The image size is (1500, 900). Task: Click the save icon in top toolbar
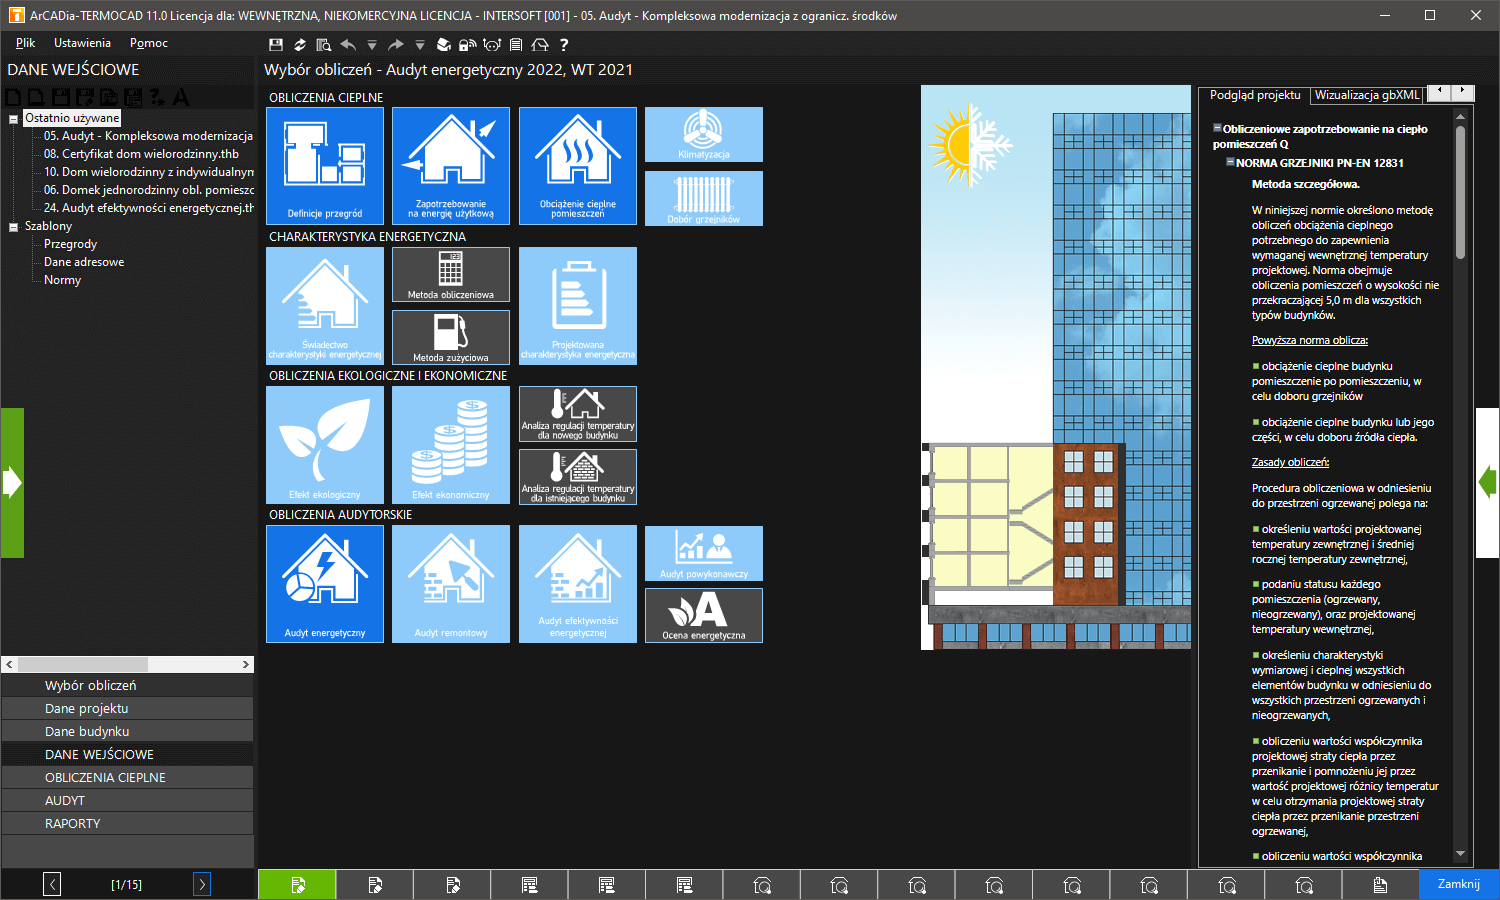coord(276,44)
